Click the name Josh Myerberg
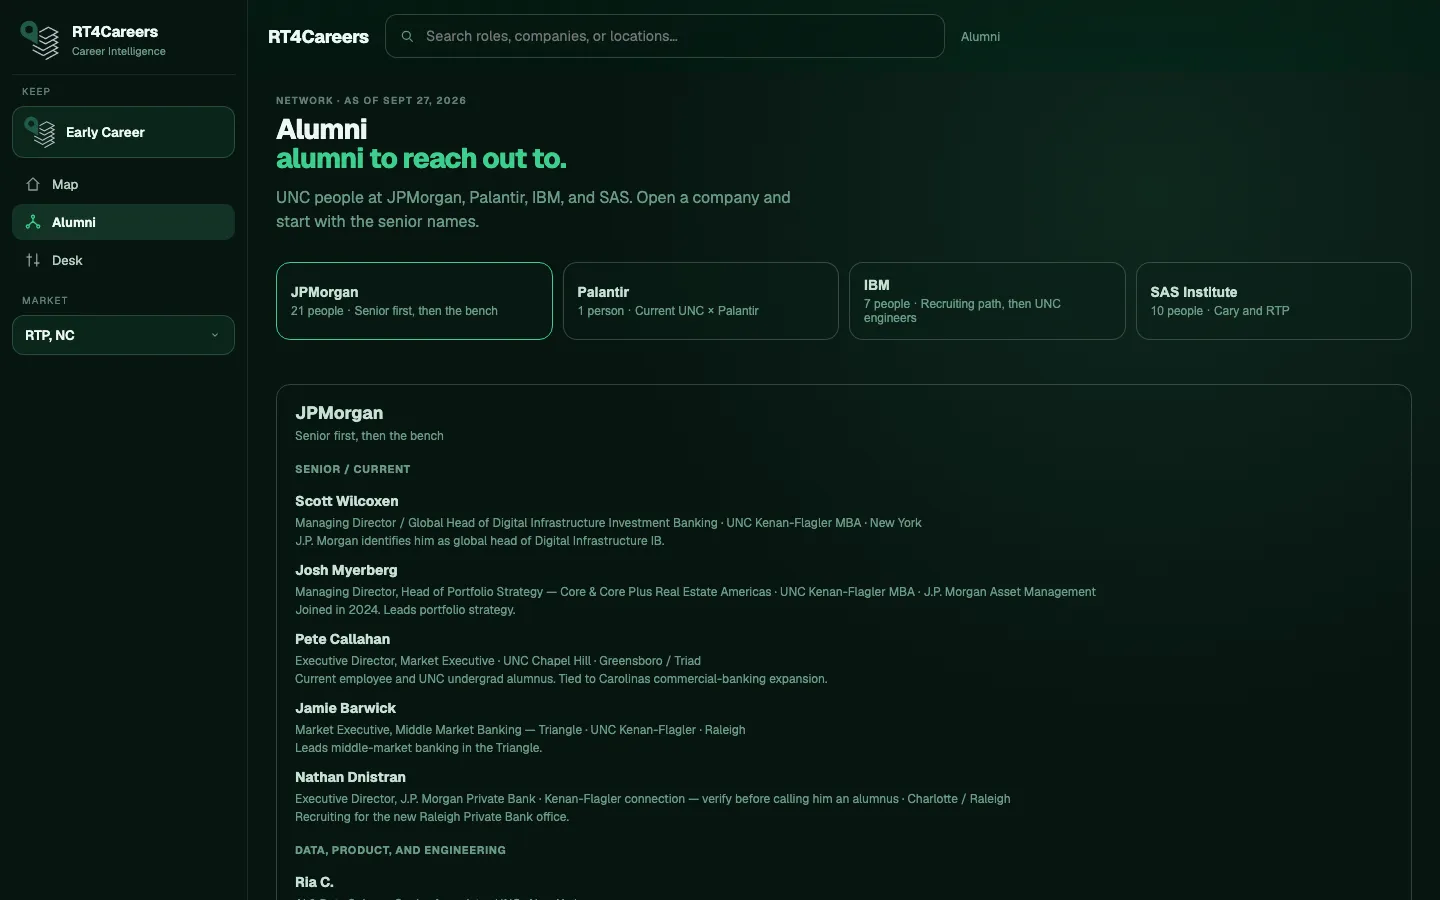The width and height of the screenshot is (1440, 900). [x=346, y=570]
